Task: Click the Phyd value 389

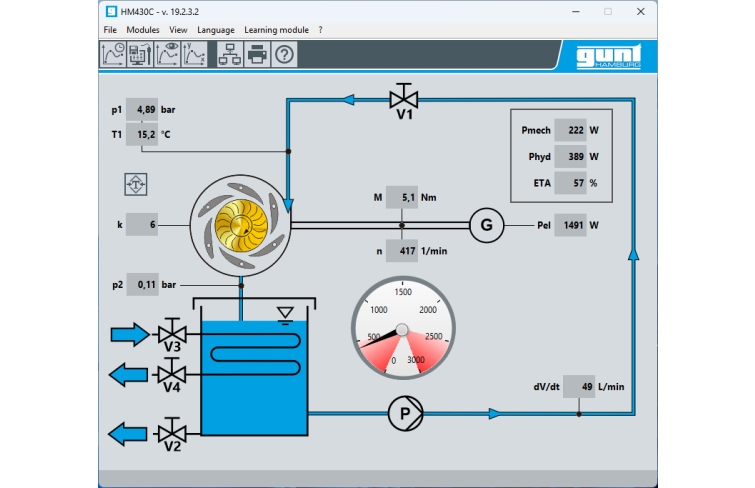Action: 570,157
